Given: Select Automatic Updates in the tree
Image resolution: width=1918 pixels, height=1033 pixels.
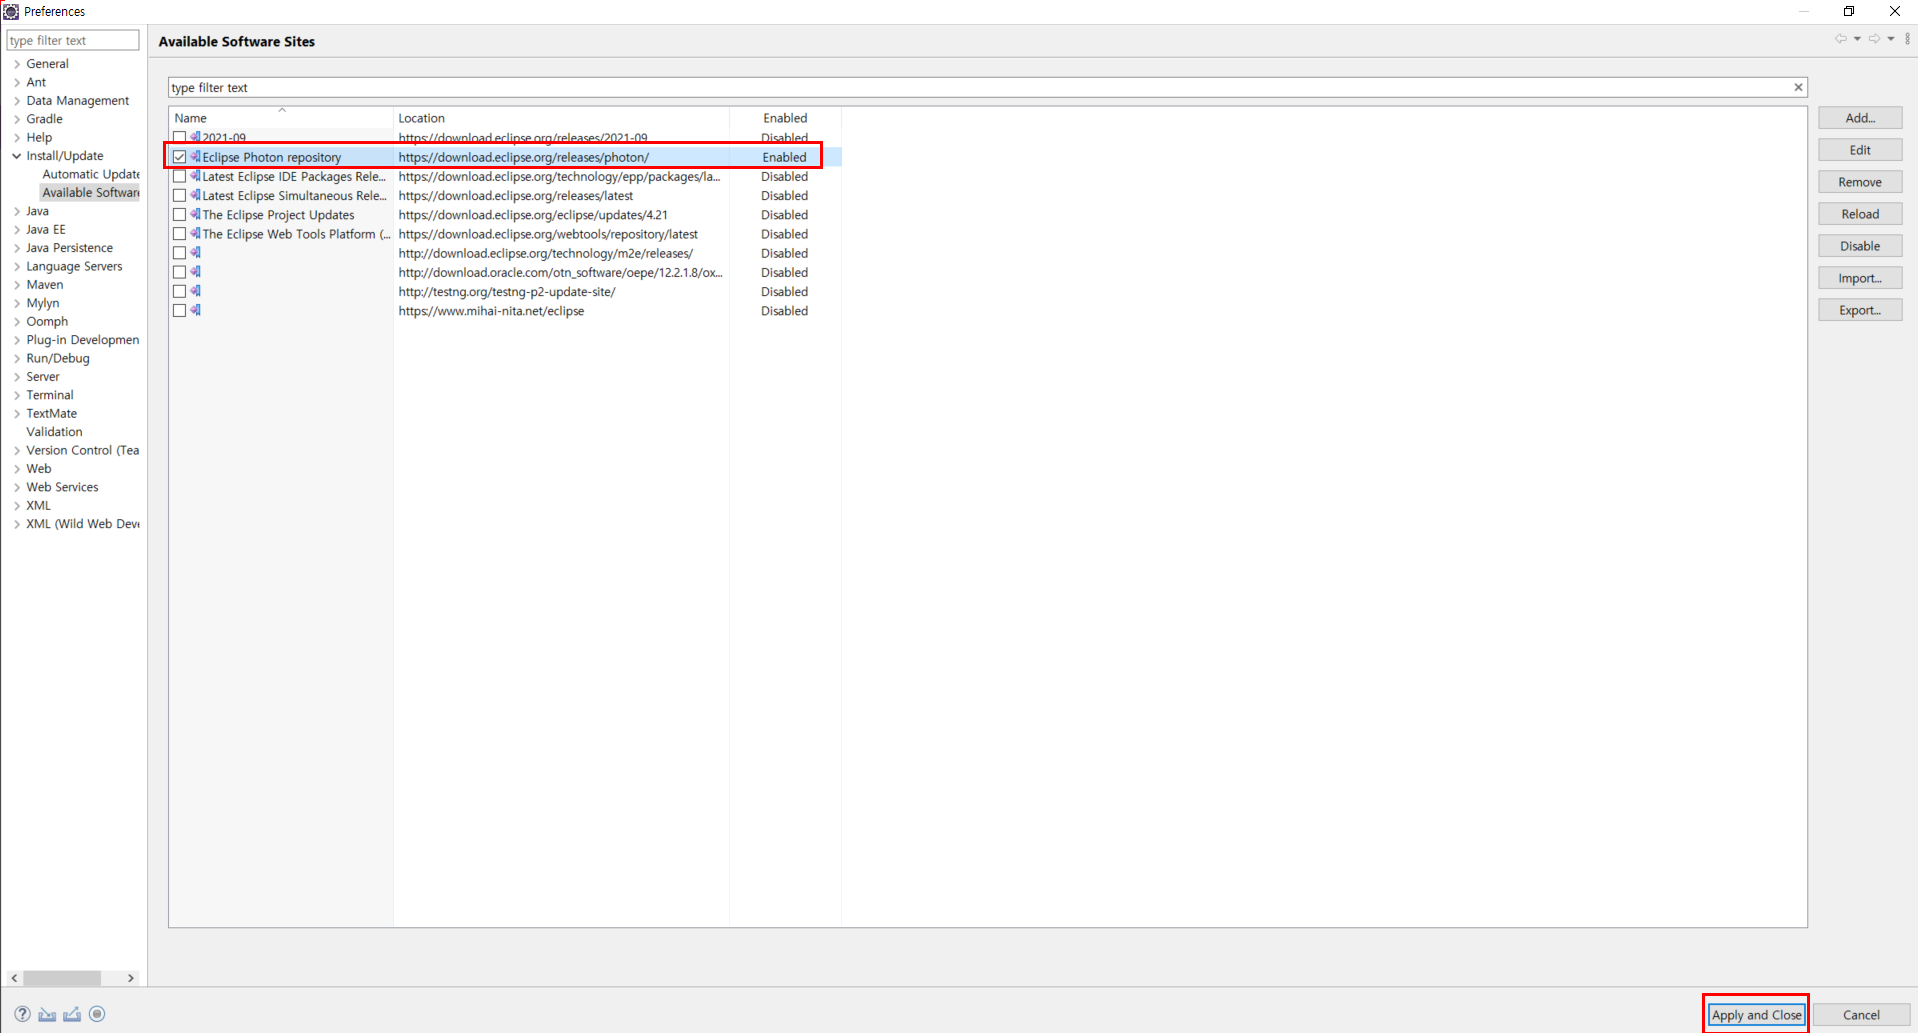Looking at the screenshot, I should 91,174.
